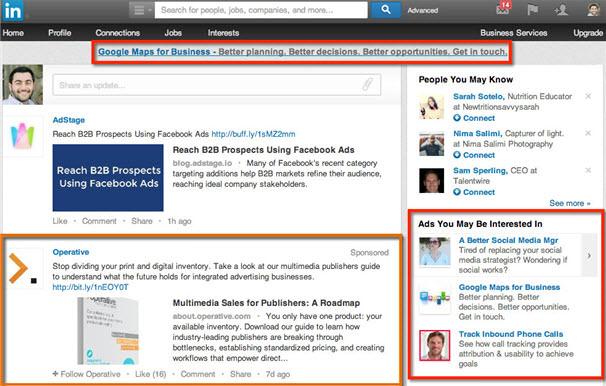Open Nima Salimi's profile name link
This screenshot has width=606, height=386.
click(x=477, y=133)
